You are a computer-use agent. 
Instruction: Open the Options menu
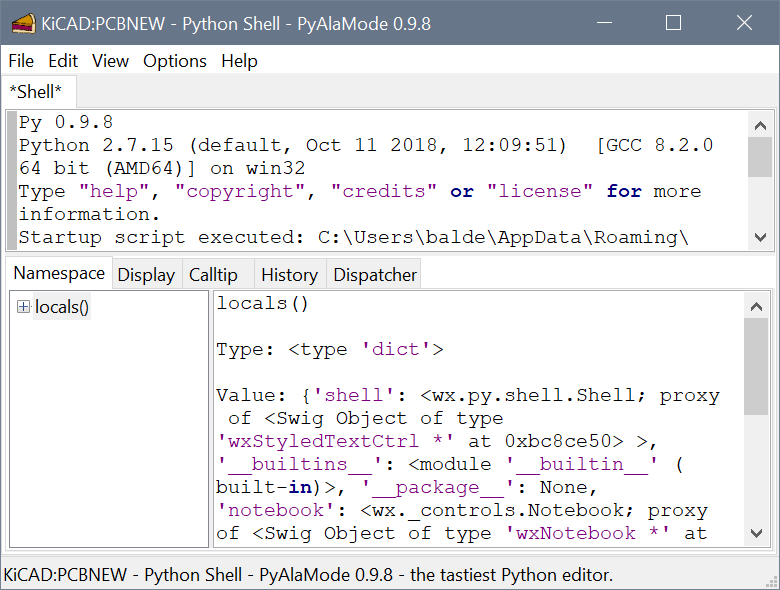pos(175,61)
